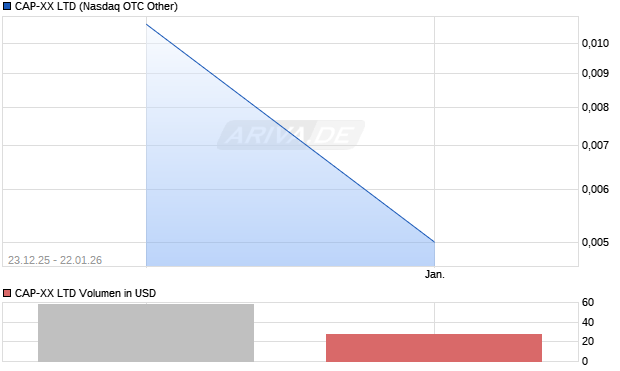The width and height of the screenshot is (620, 371).
Task: Click the gray volume bar
Action: tap(146, 333)
